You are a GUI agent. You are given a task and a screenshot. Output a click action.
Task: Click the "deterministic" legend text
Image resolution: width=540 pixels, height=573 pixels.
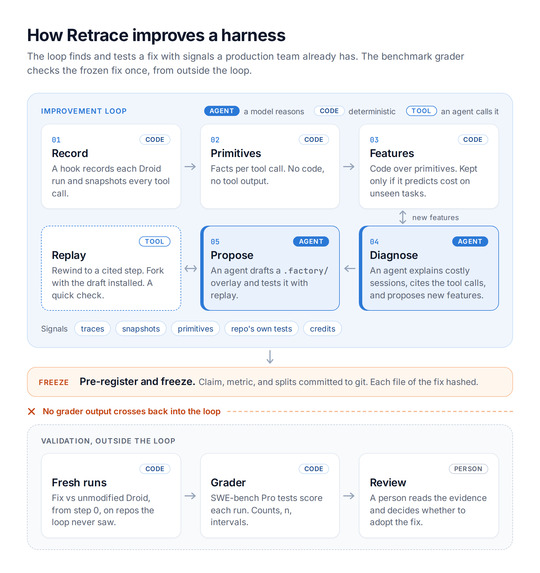(x=372, y=111)
